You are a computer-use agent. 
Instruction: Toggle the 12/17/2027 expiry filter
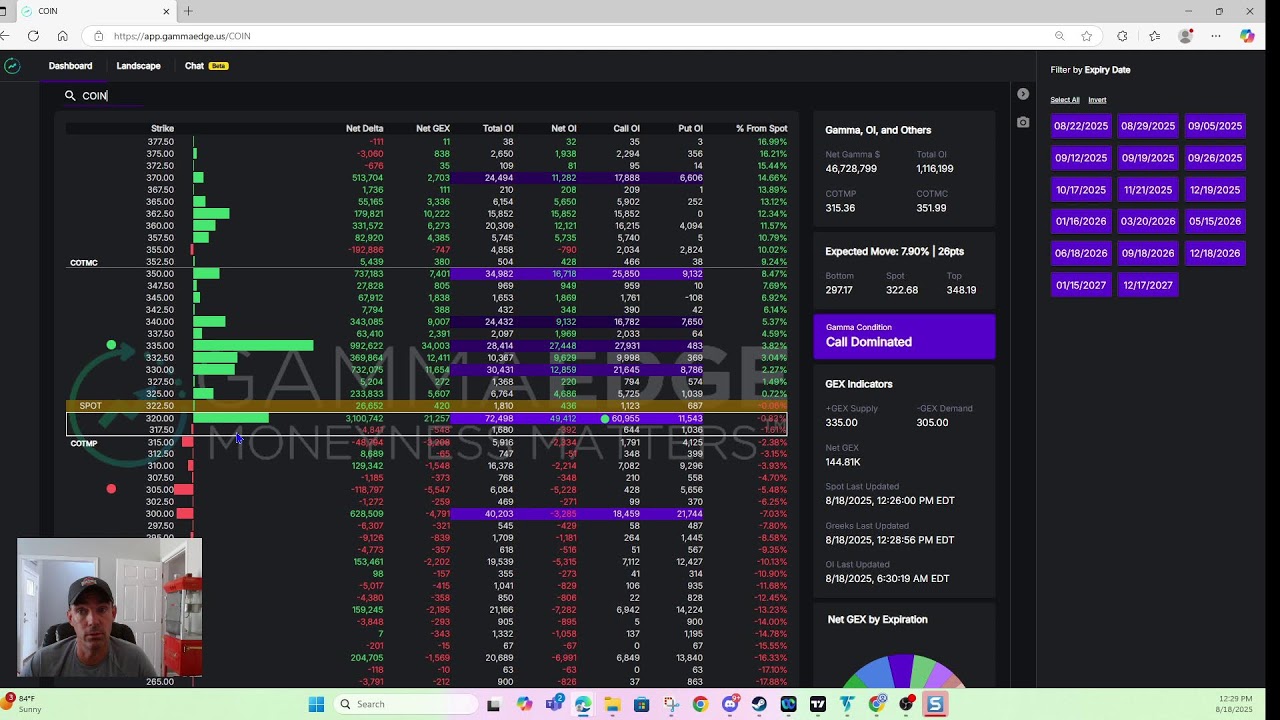(1148, 285)
